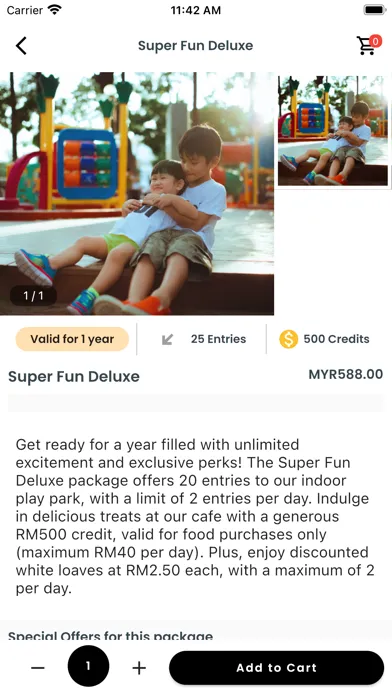The height and width of the screenshot is (696, 392).
Task: Tap the quantity circle showing 1
Action: [88, 666]
